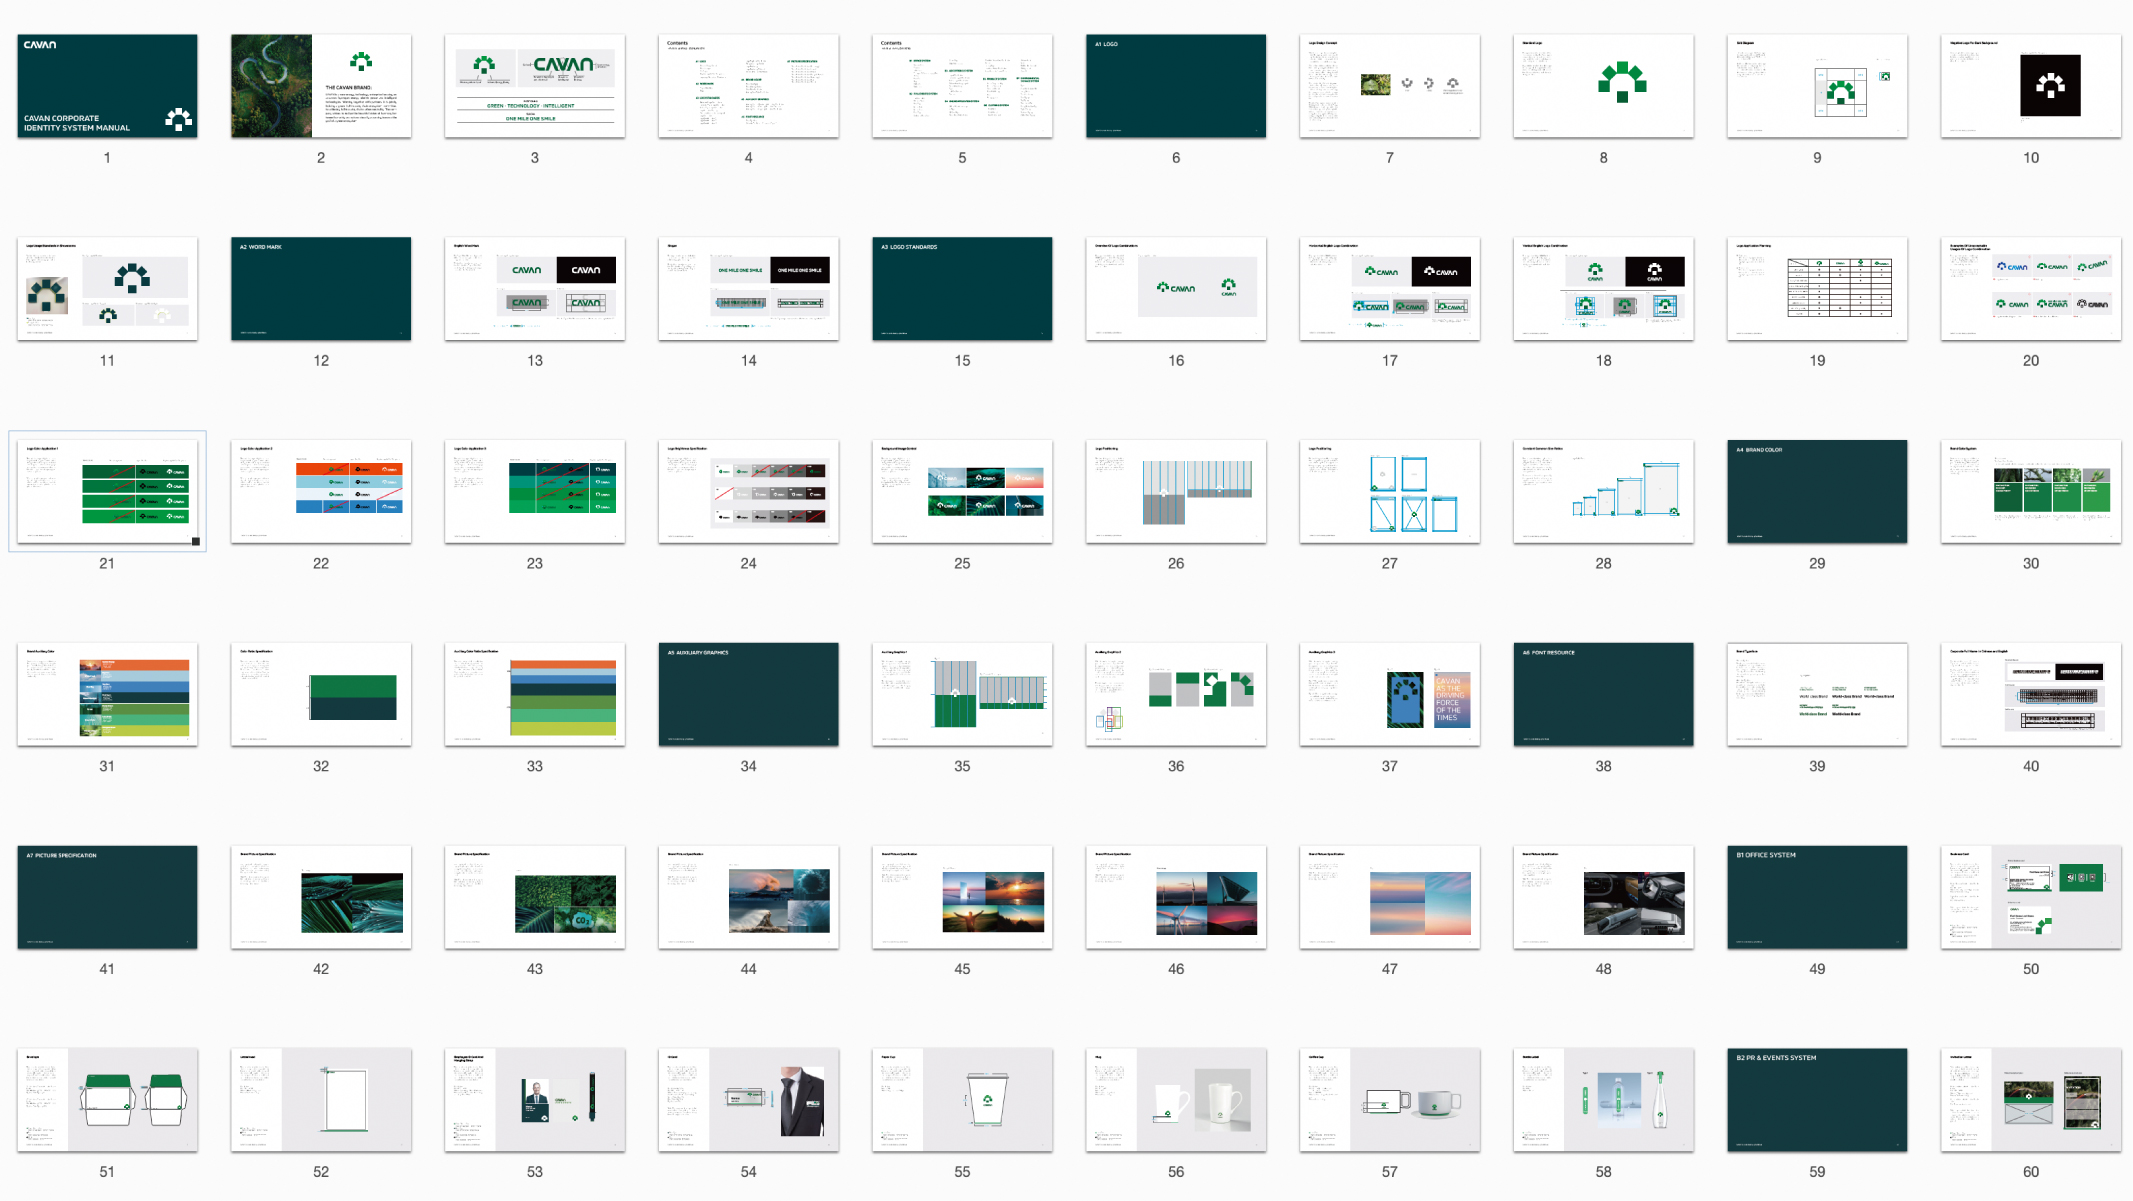Select slide 18 thumbnail

pyautogui.click(x=1604, y=289)
